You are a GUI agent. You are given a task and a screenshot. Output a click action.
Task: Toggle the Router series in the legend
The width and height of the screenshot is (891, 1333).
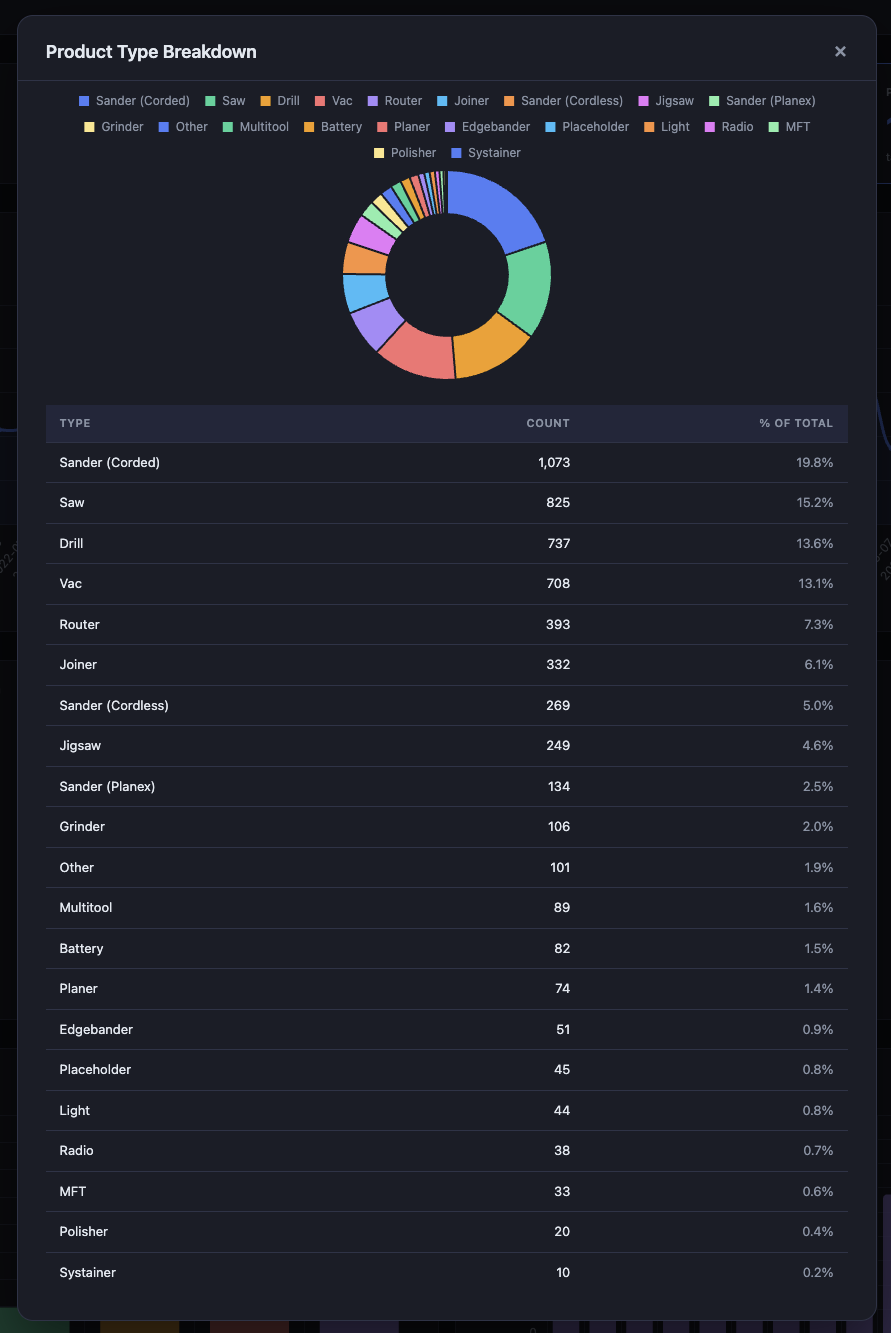click(372, 100)
